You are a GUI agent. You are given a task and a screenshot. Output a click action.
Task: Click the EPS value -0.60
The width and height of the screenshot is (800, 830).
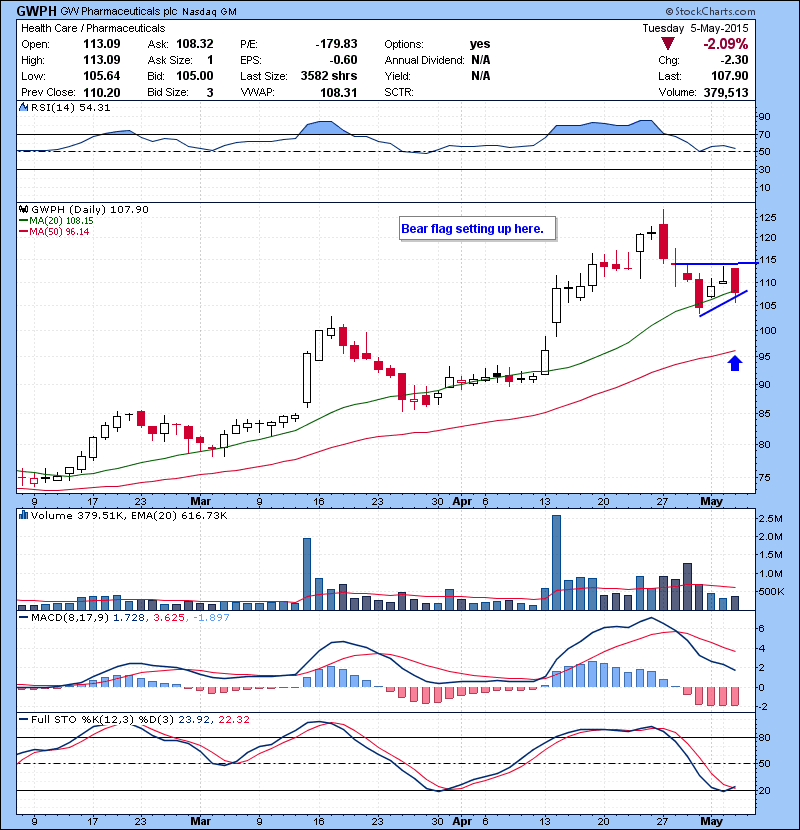click(343, 60)
